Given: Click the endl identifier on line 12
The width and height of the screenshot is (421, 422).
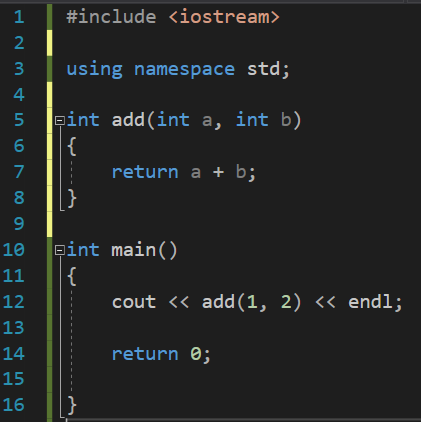Looking at the screenshot, I should click(x=370, y=302).
